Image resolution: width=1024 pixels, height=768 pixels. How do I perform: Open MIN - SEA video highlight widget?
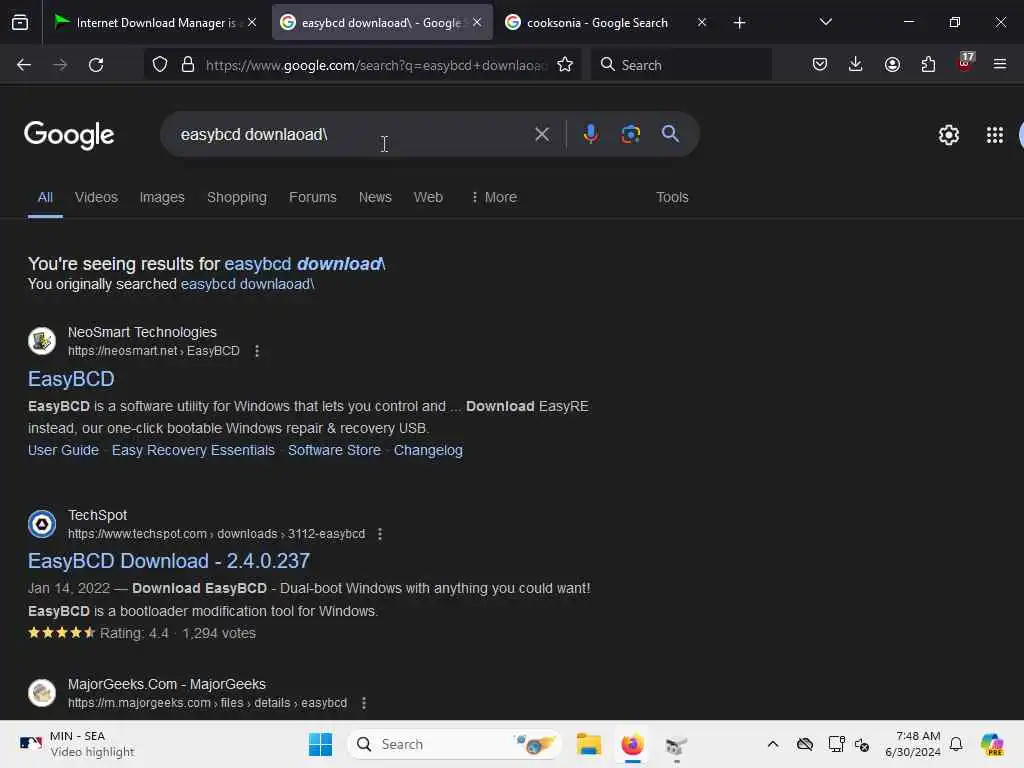(x=77, y=744)
